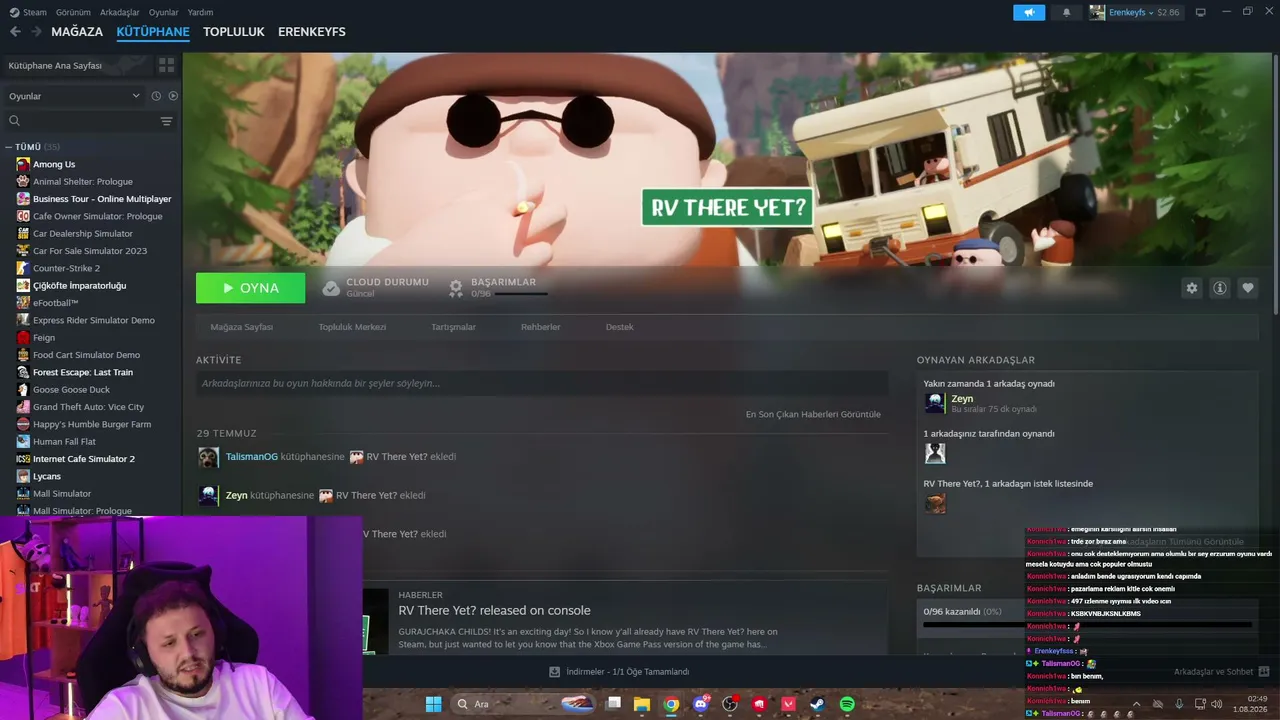Open the Oyunlar menu in menu bar

pyautogui.click(x=164, y=12)
